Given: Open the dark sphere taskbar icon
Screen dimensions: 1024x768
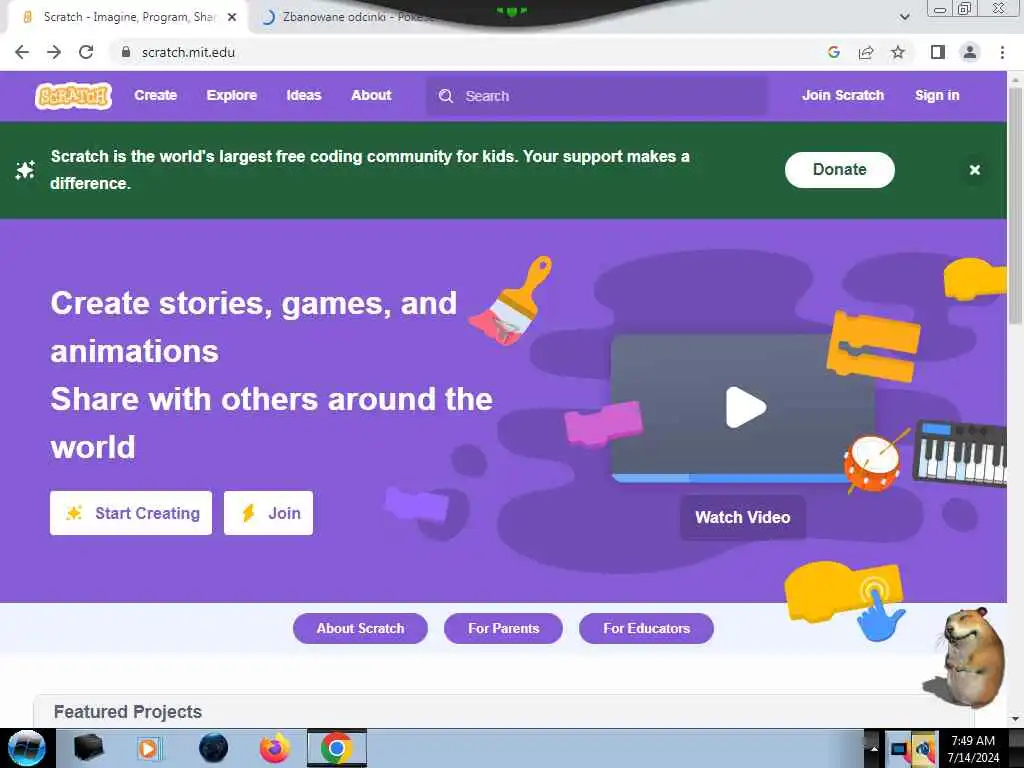Looking at the screenshot, I should point(213,748).
